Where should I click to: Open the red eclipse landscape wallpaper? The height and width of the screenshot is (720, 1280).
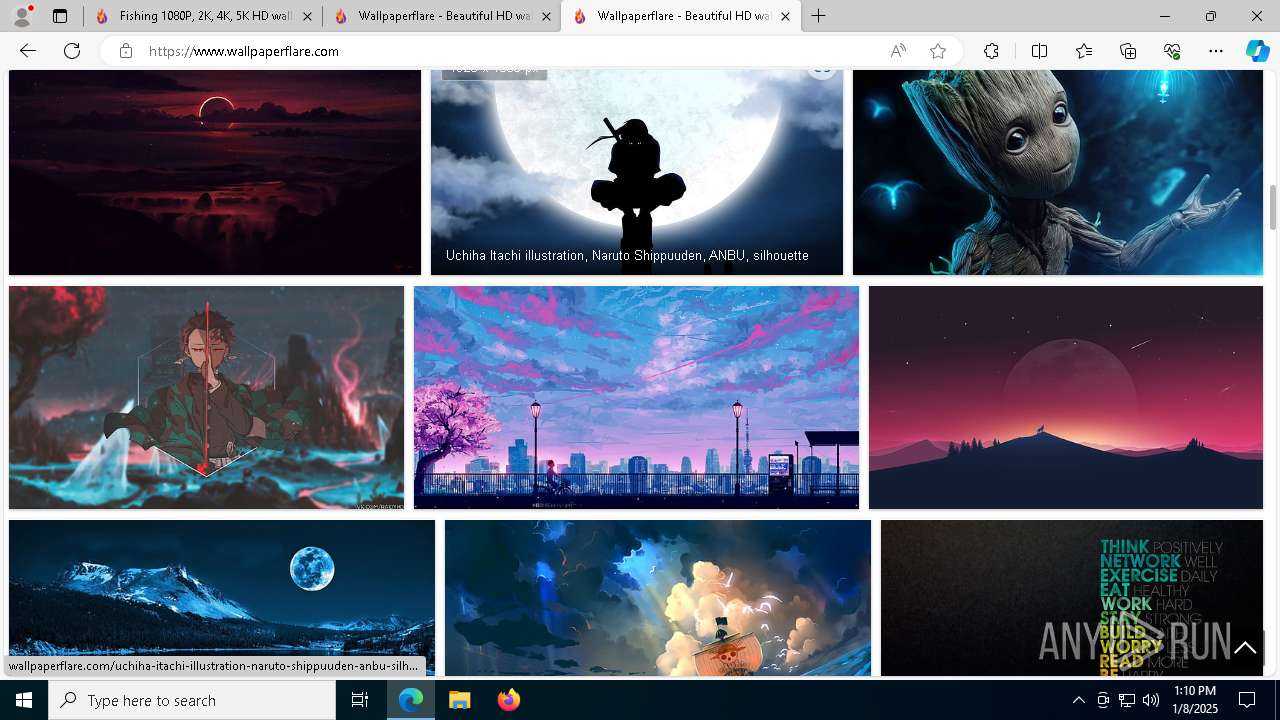(215, 172)
